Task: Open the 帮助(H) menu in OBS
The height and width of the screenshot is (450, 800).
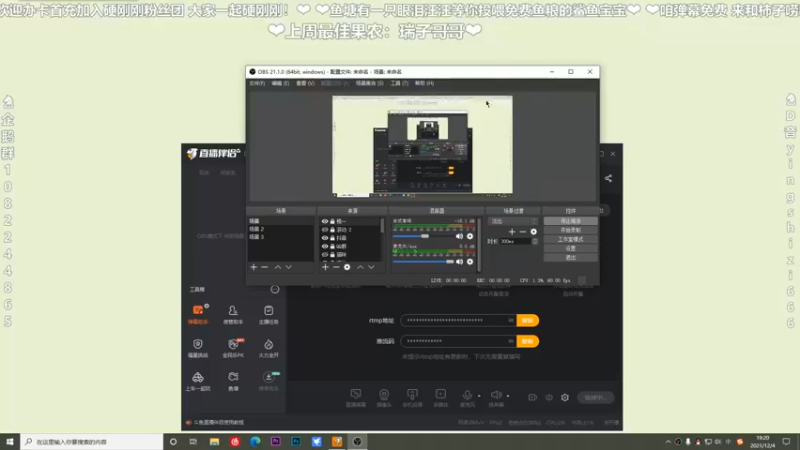Action: [x=424, y=83]
